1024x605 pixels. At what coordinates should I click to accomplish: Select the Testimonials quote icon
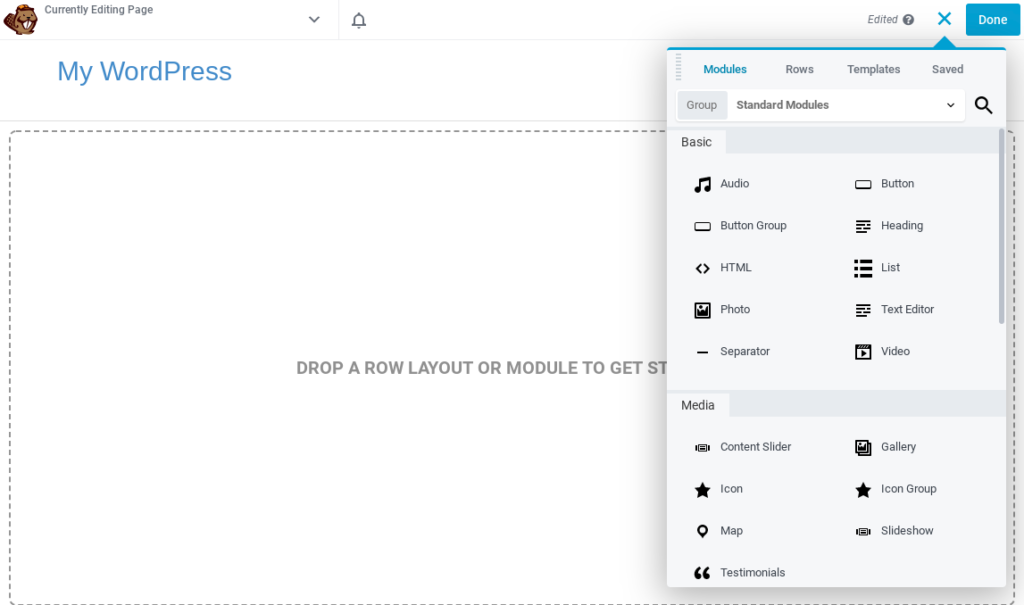click(x=703, y=573)
